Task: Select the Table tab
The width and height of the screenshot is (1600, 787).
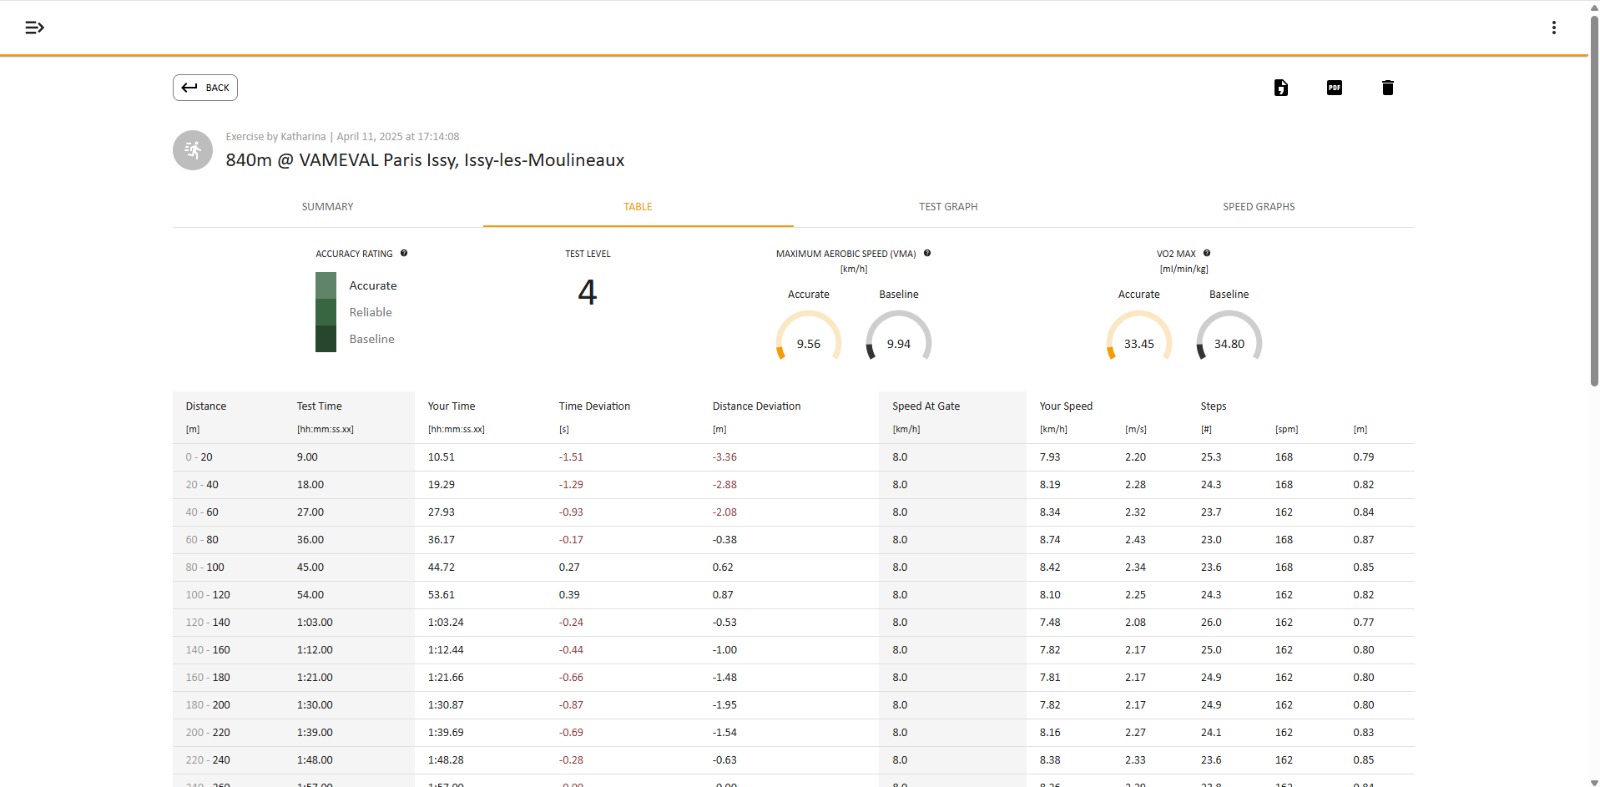Action: pyautogui.click(x=637, y=207)
